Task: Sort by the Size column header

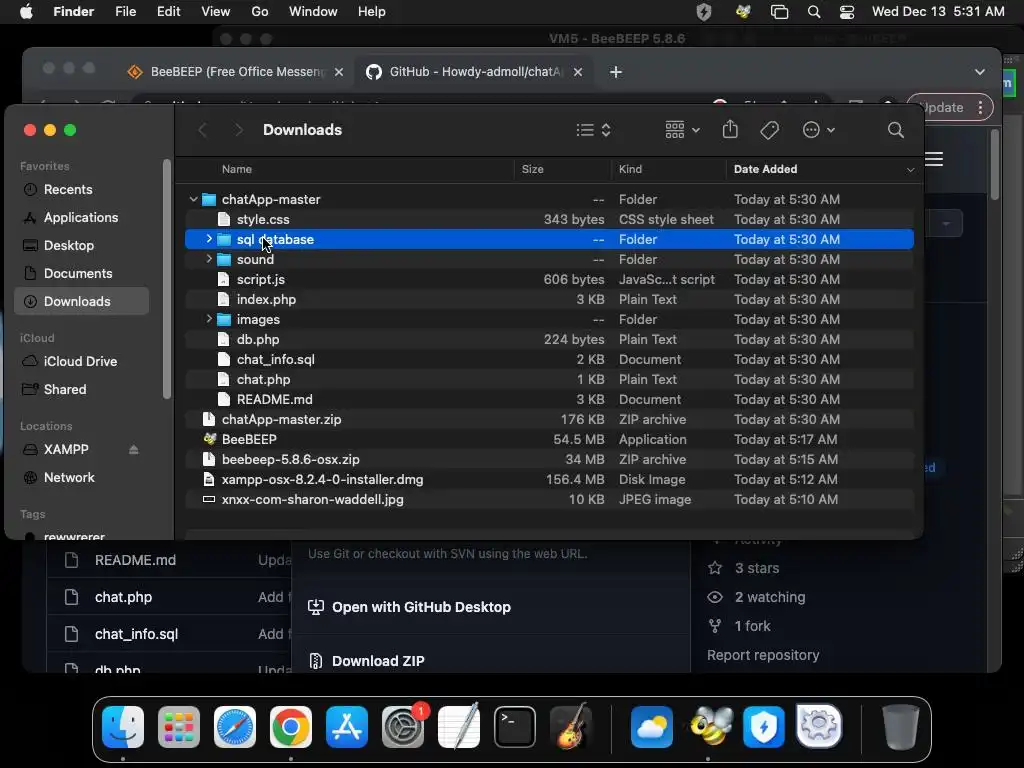Action: [532, 169]
